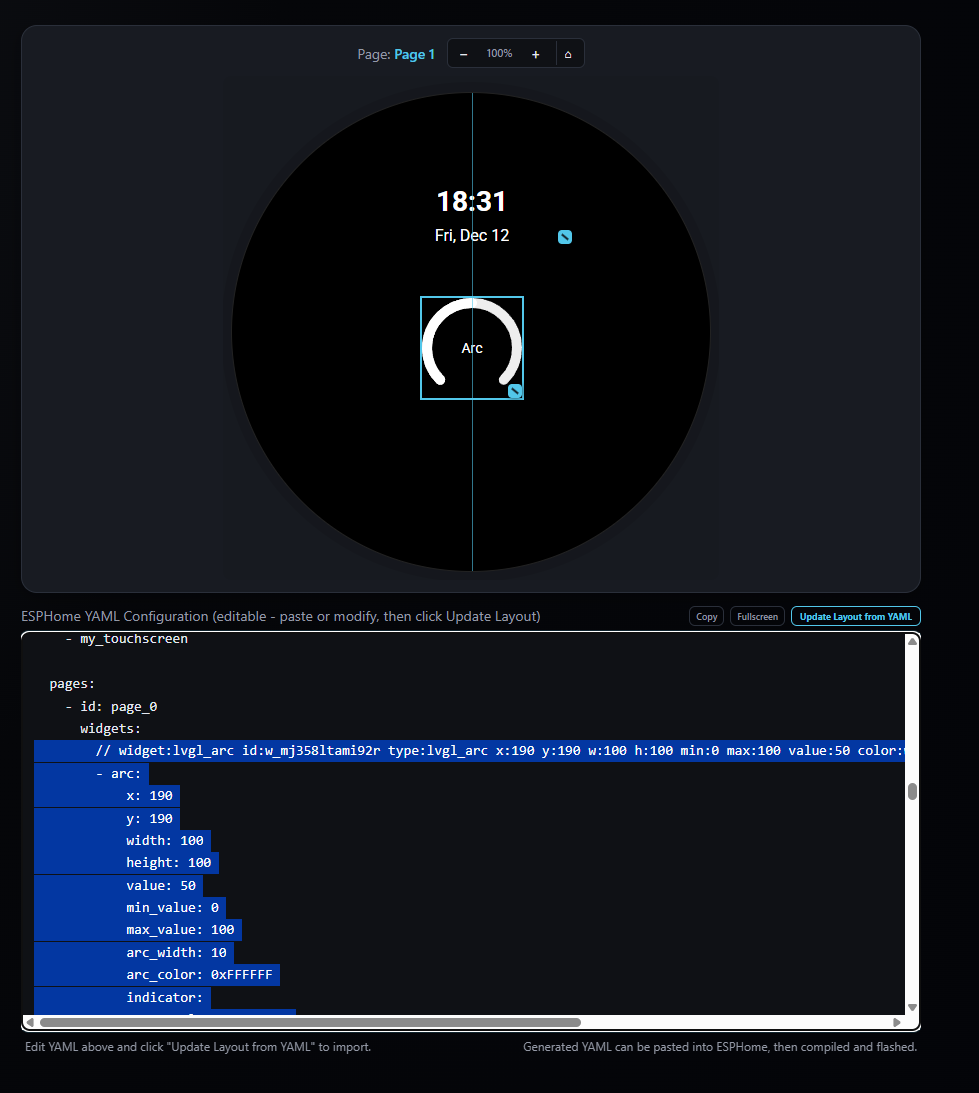Click the resize handle on the Arc widget

(x=515, y=391)
